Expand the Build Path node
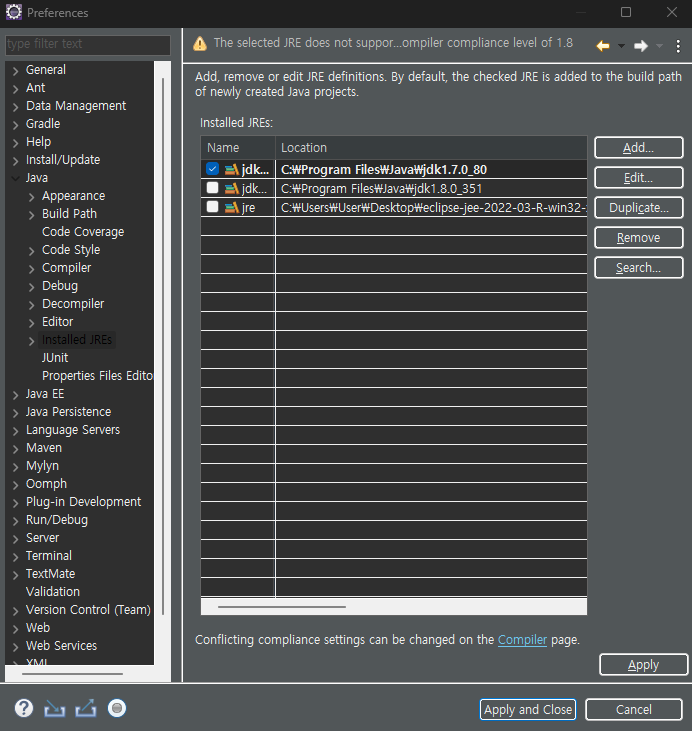 click(x=31, y=215)
